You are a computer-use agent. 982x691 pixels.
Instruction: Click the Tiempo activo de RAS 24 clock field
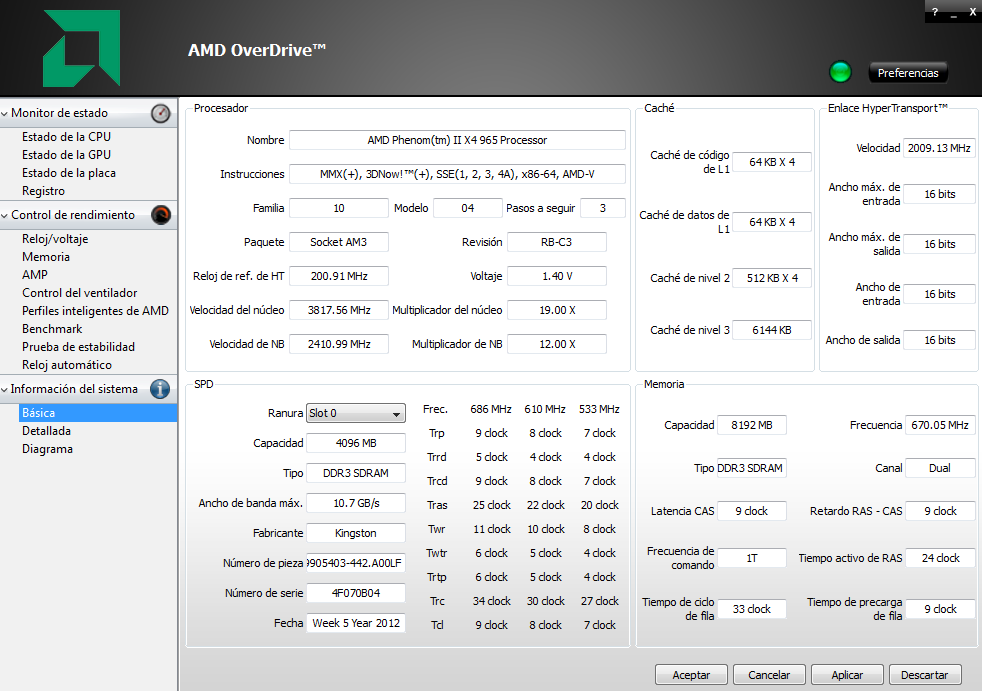click(939, 558)
